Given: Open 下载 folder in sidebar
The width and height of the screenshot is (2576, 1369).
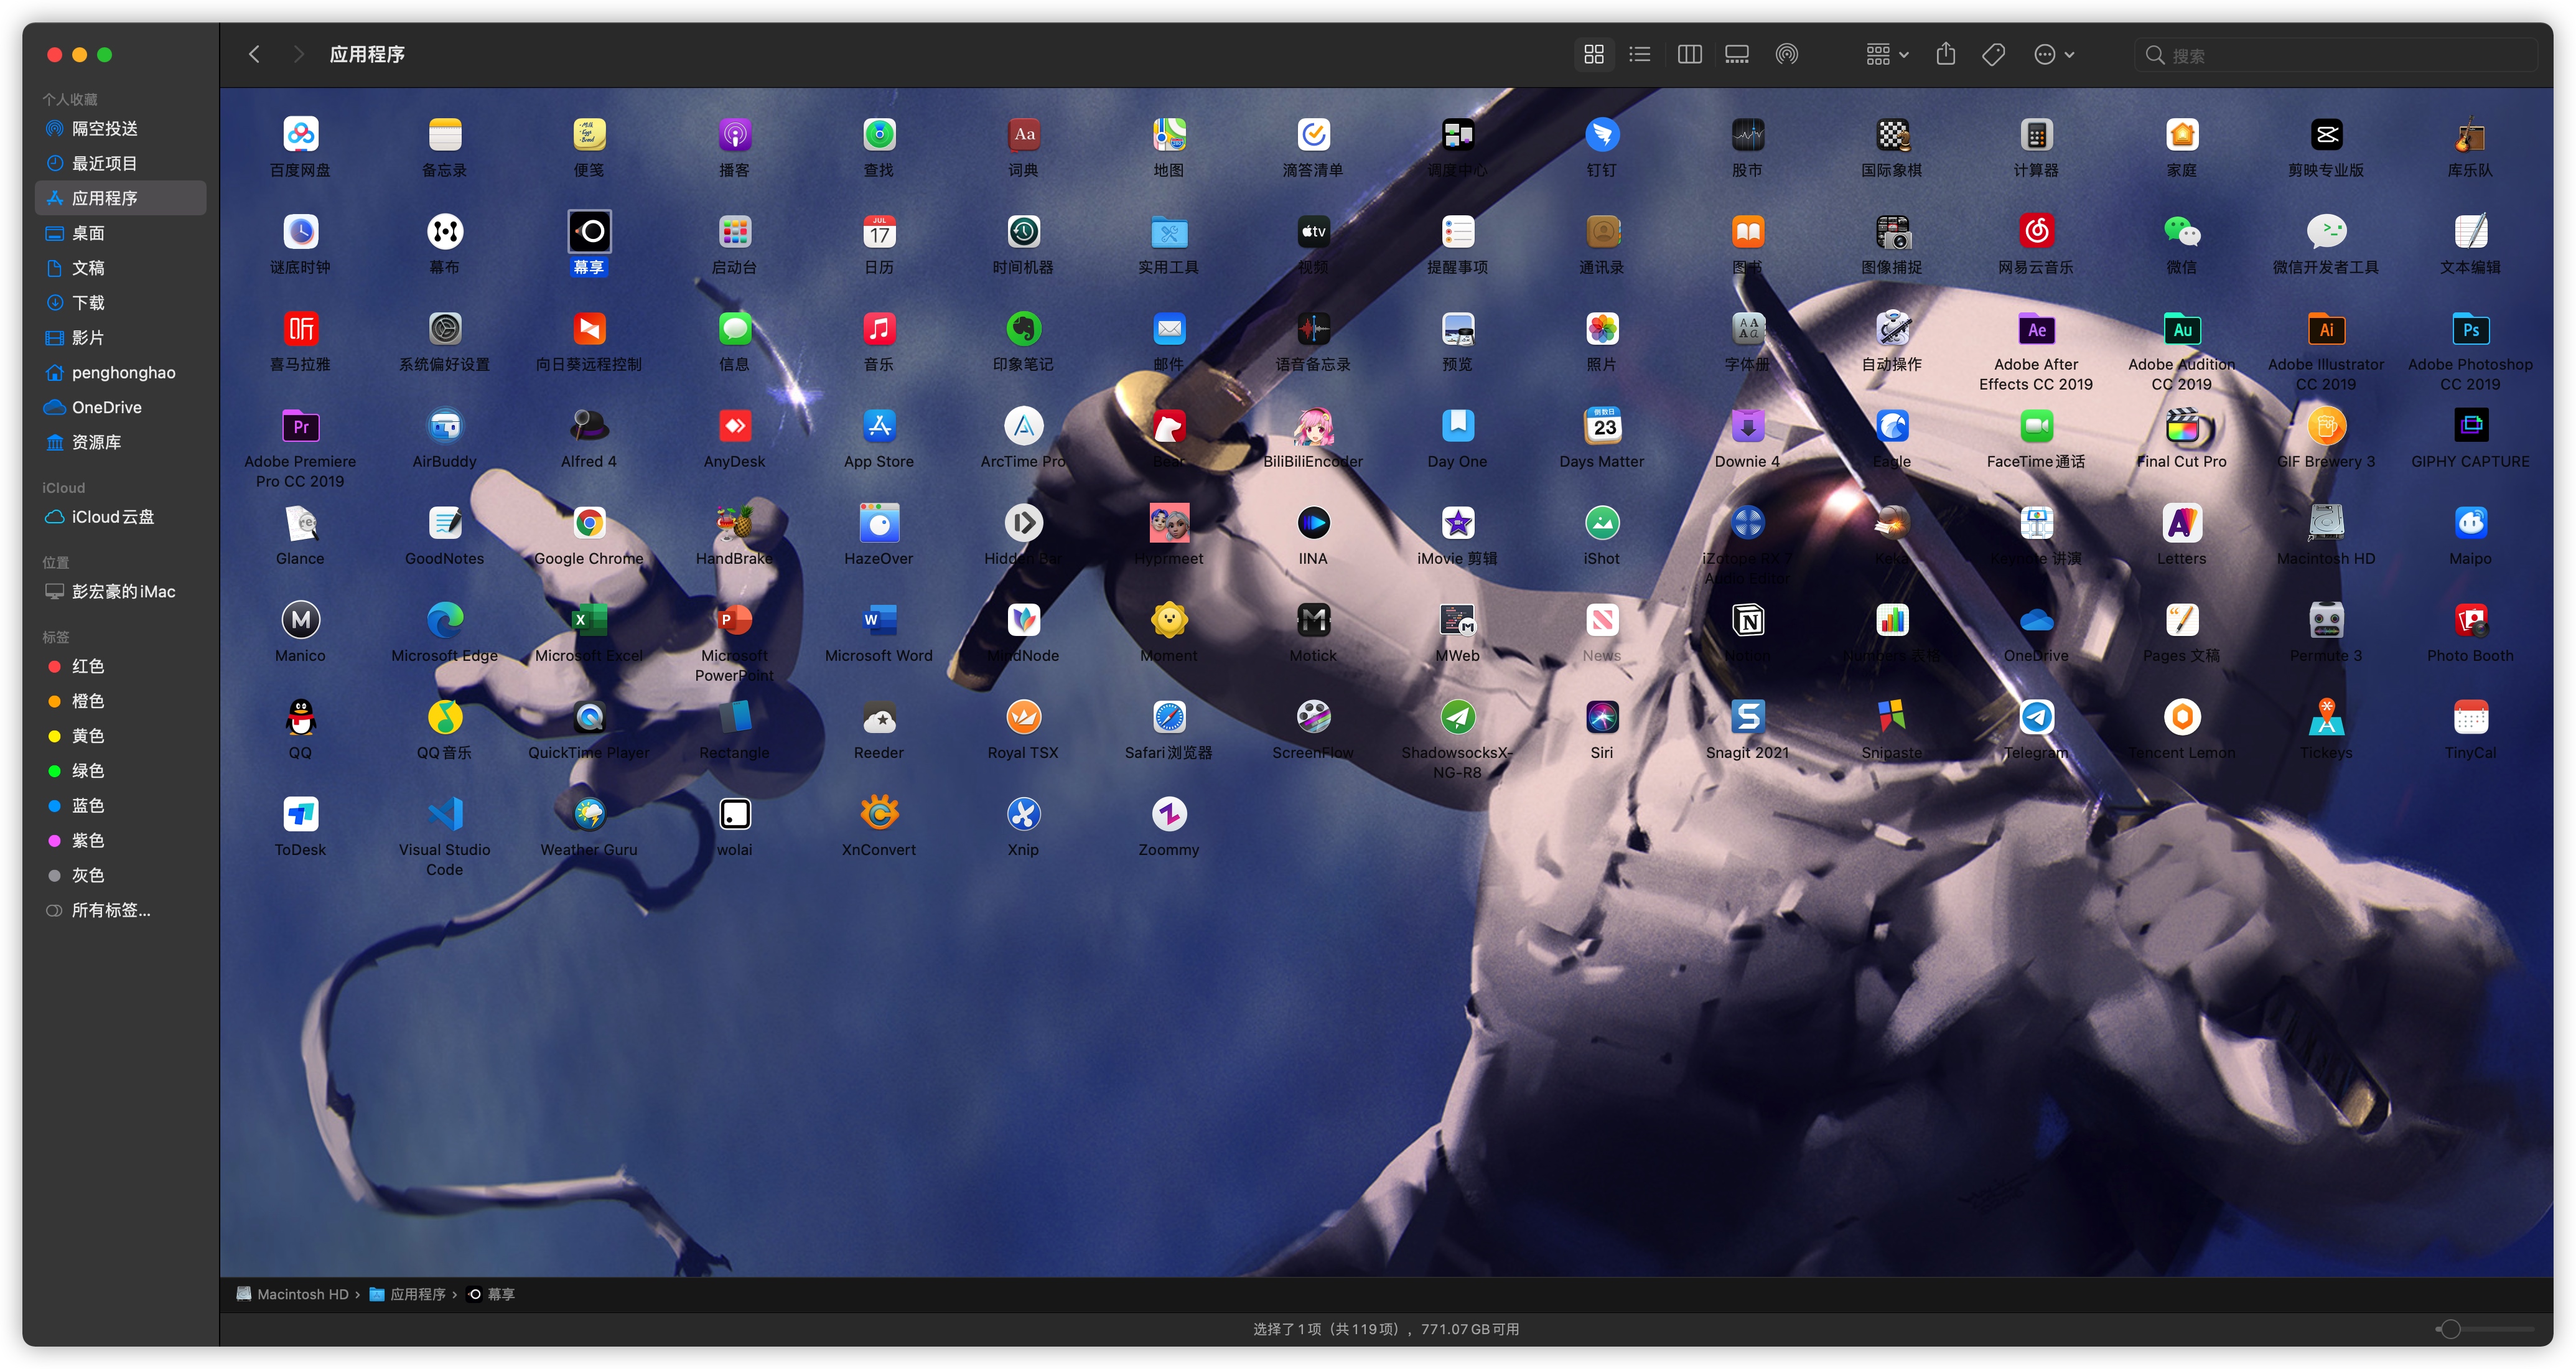Looking at the screenshot, I should (x=87, y=302).
